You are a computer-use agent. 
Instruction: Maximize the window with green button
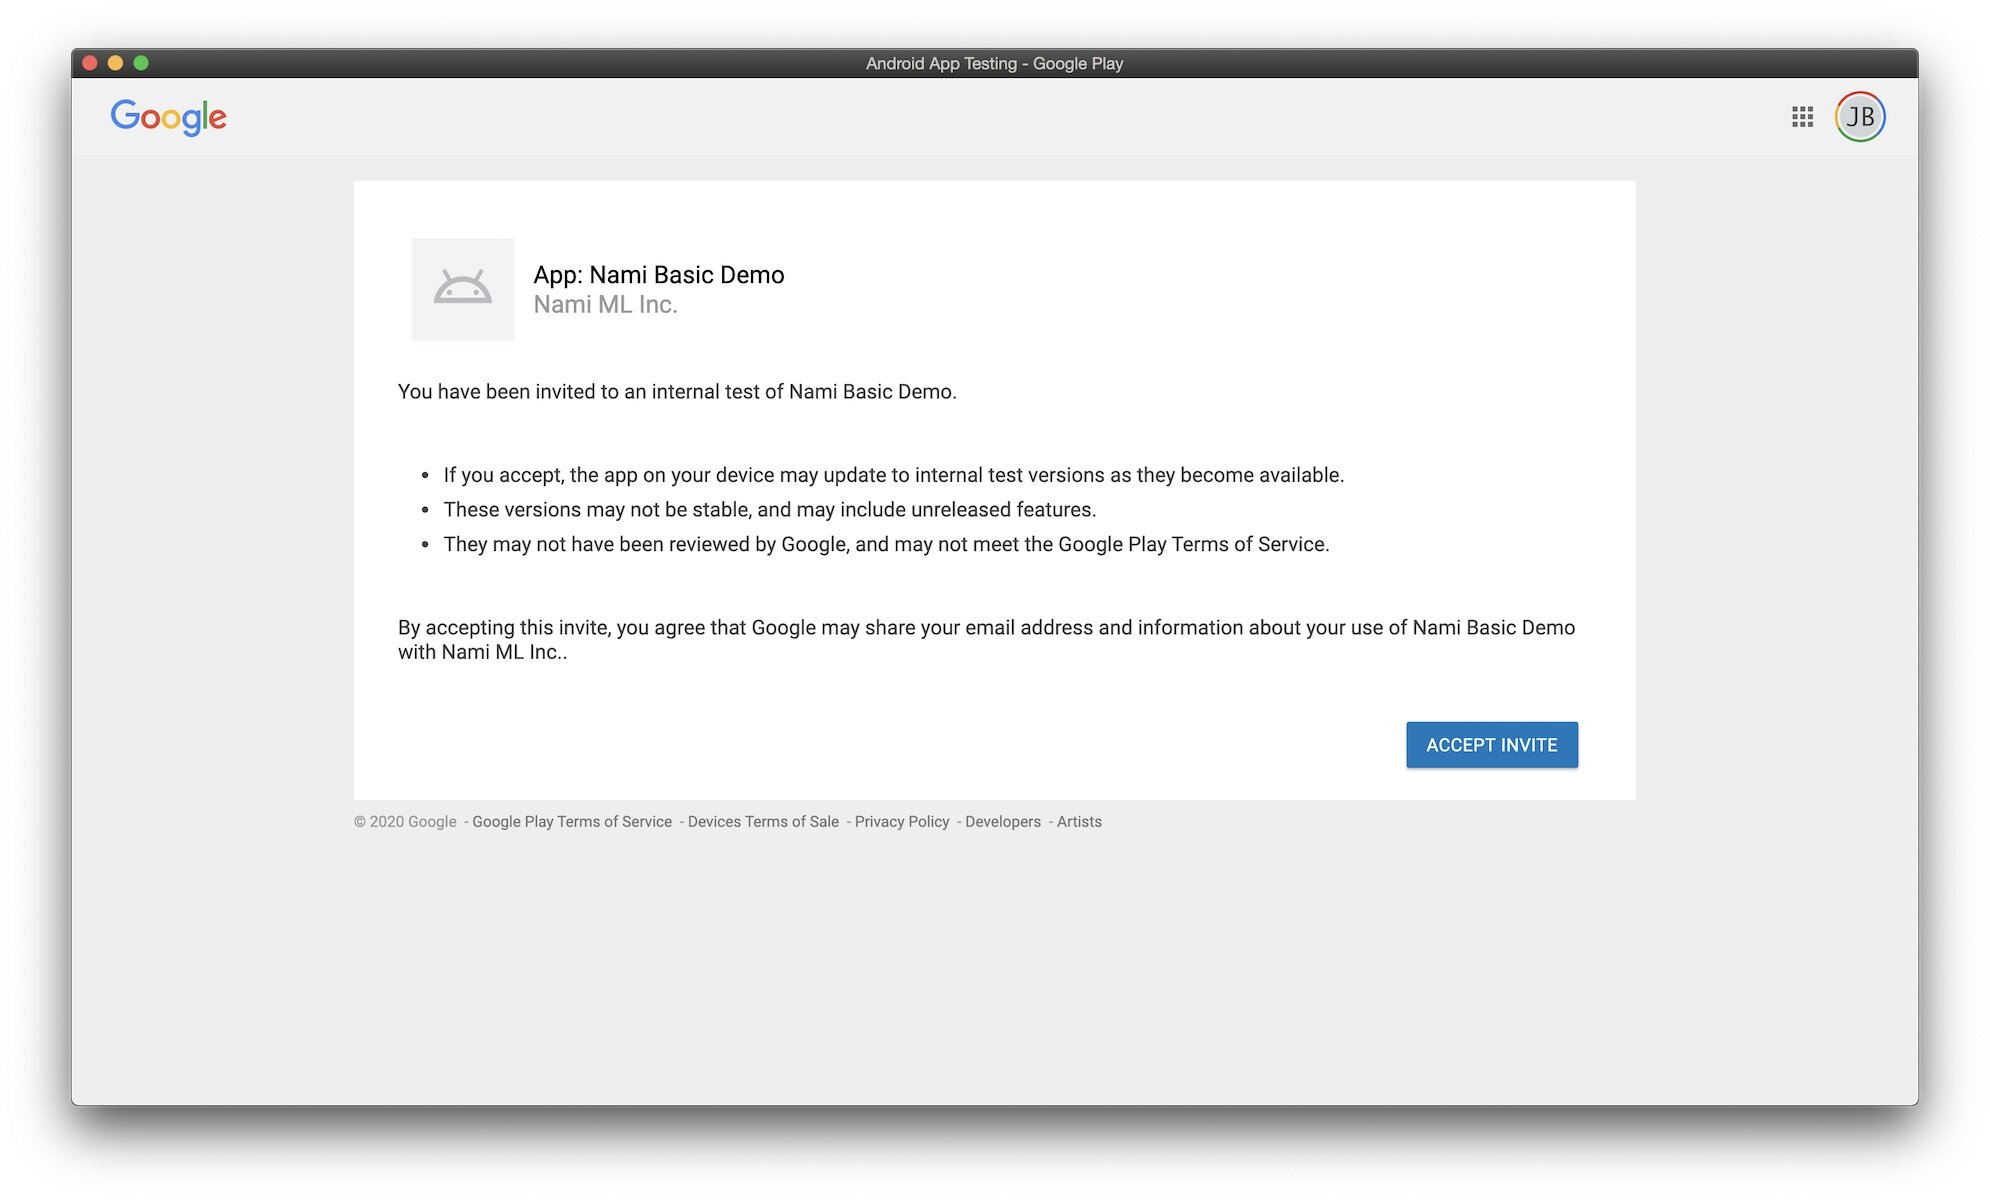pyautogui.click(x=141, y=63)
